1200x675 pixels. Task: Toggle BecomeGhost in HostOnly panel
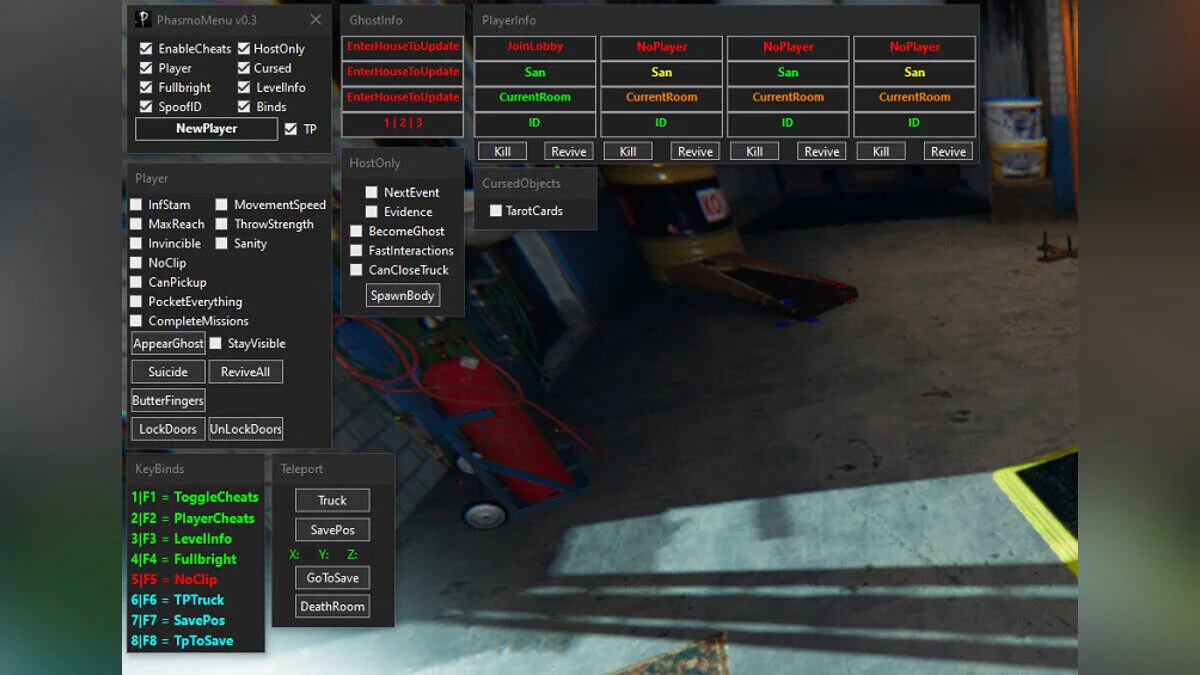pyautogui.click(x=356, y=231)
